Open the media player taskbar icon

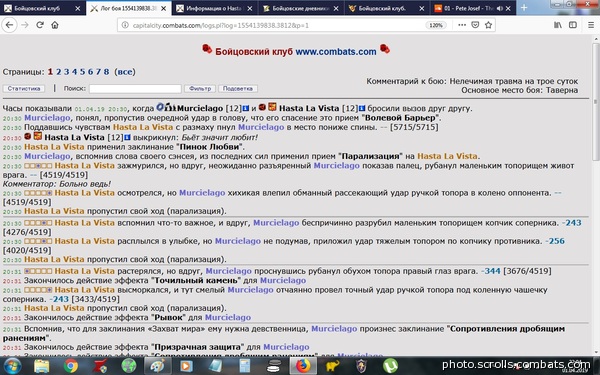(186, 366)
